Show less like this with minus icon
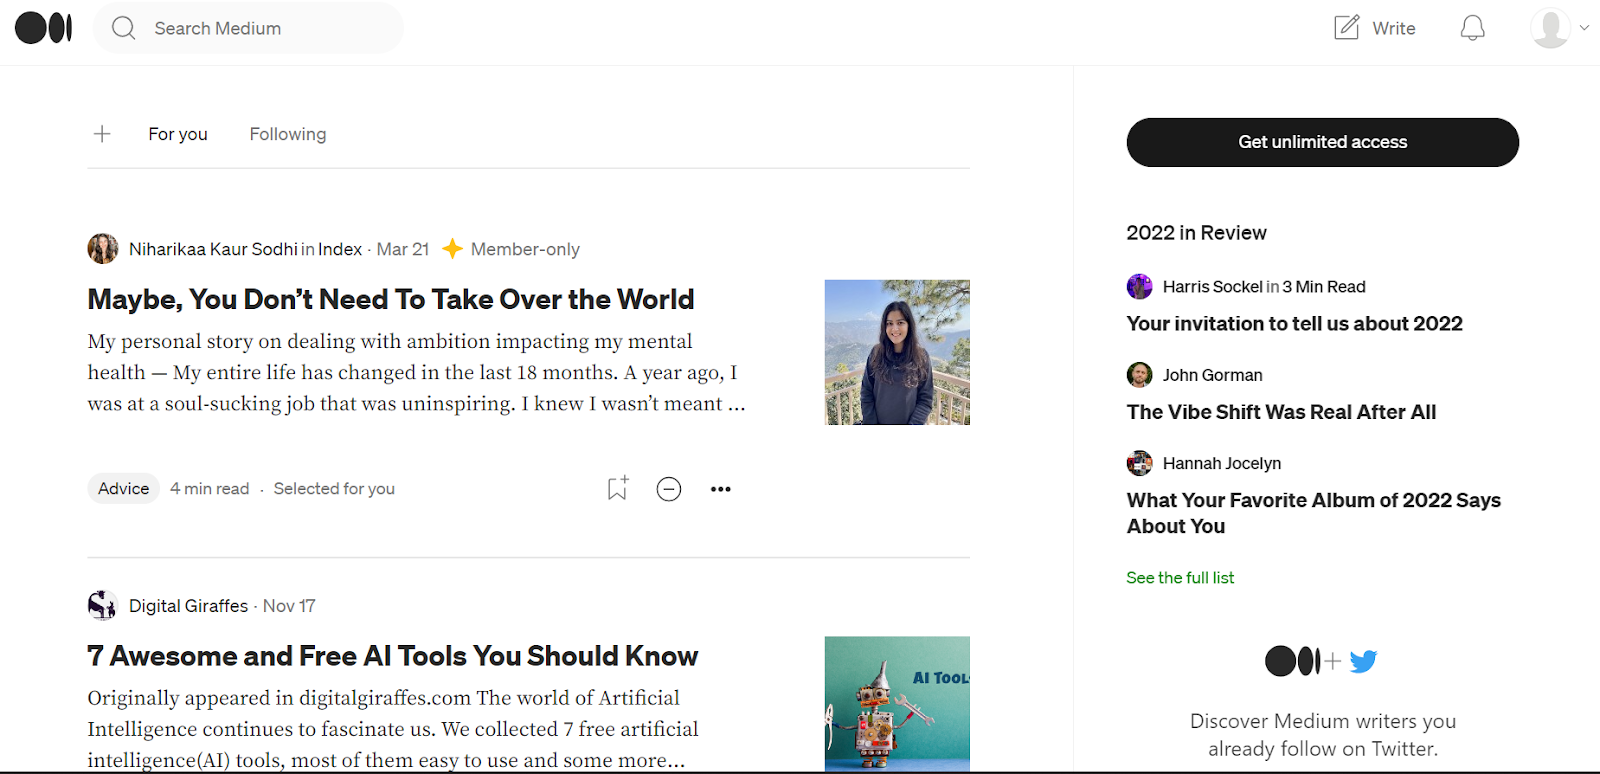 pyautogui.click(x=669, y=489)
